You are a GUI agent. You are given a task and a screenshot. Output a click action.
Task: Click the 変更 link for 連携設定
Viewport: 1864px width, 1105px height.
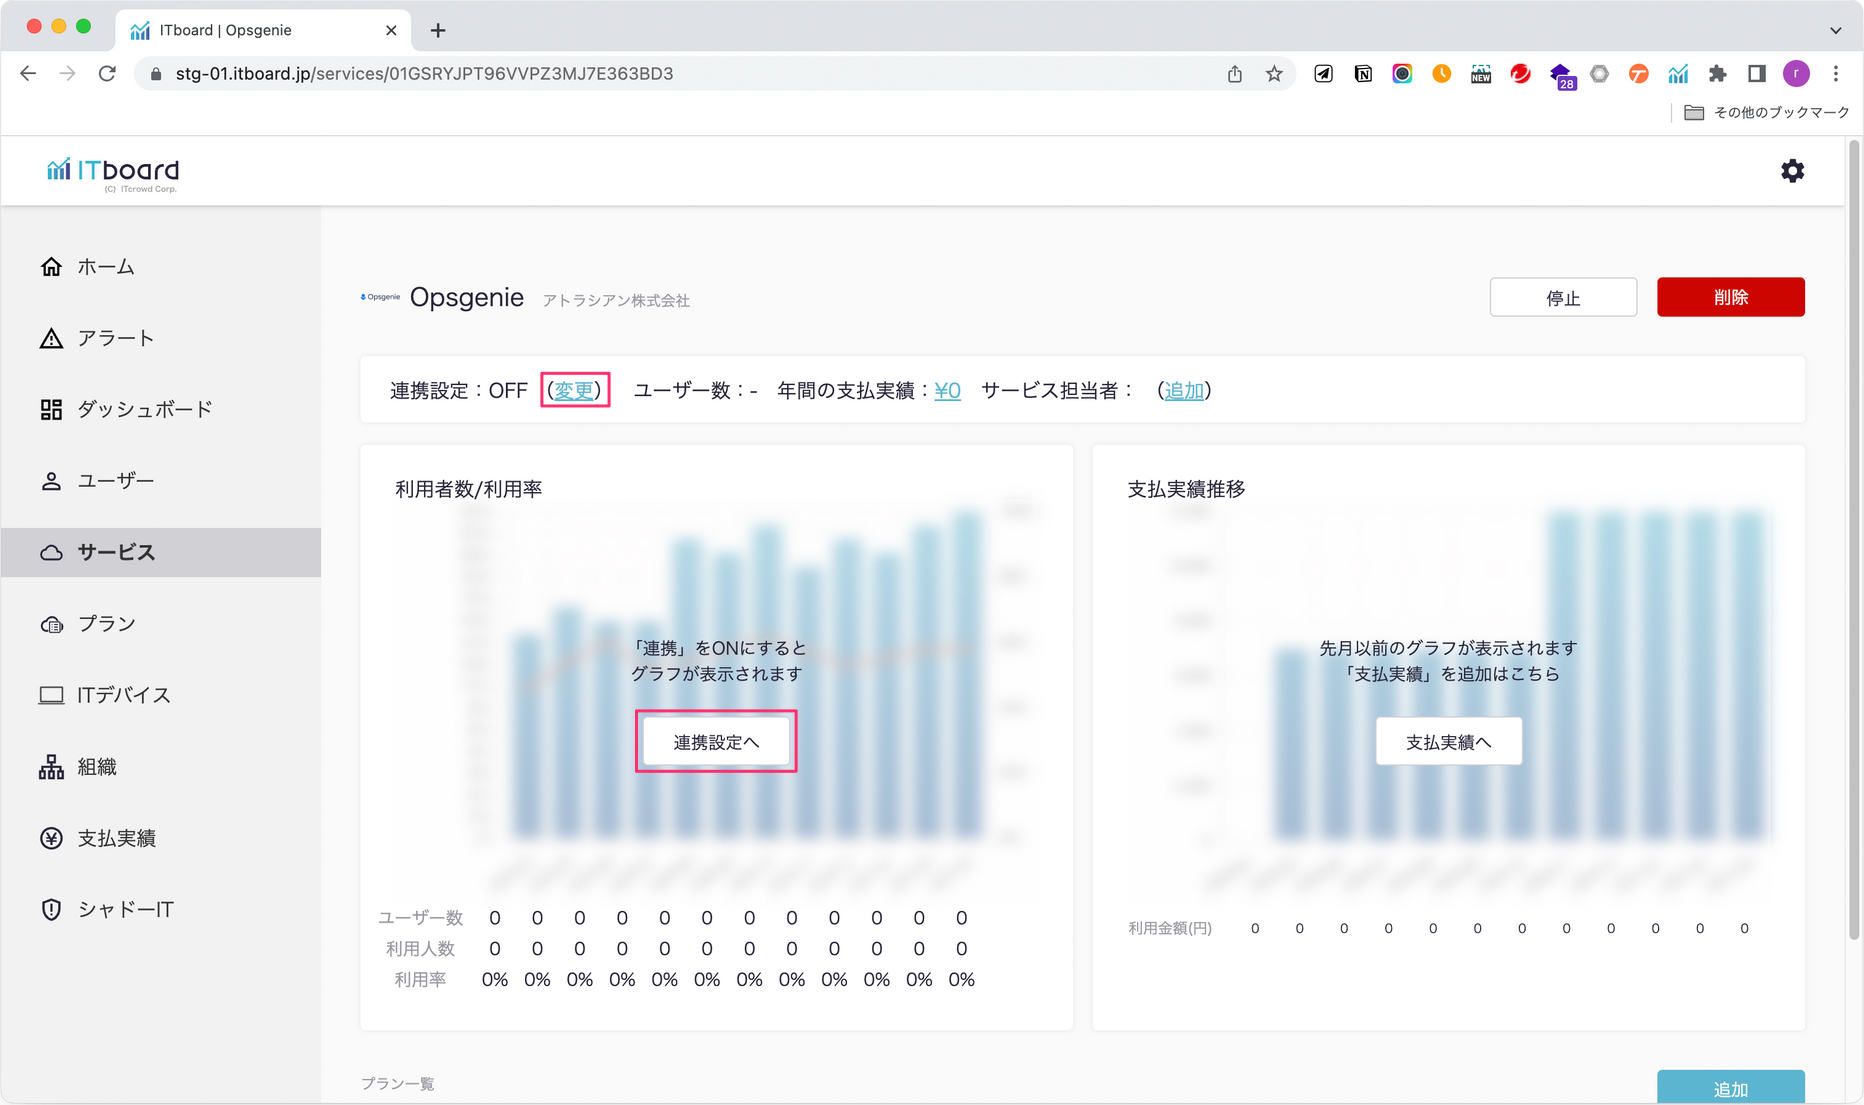(574, 391)
